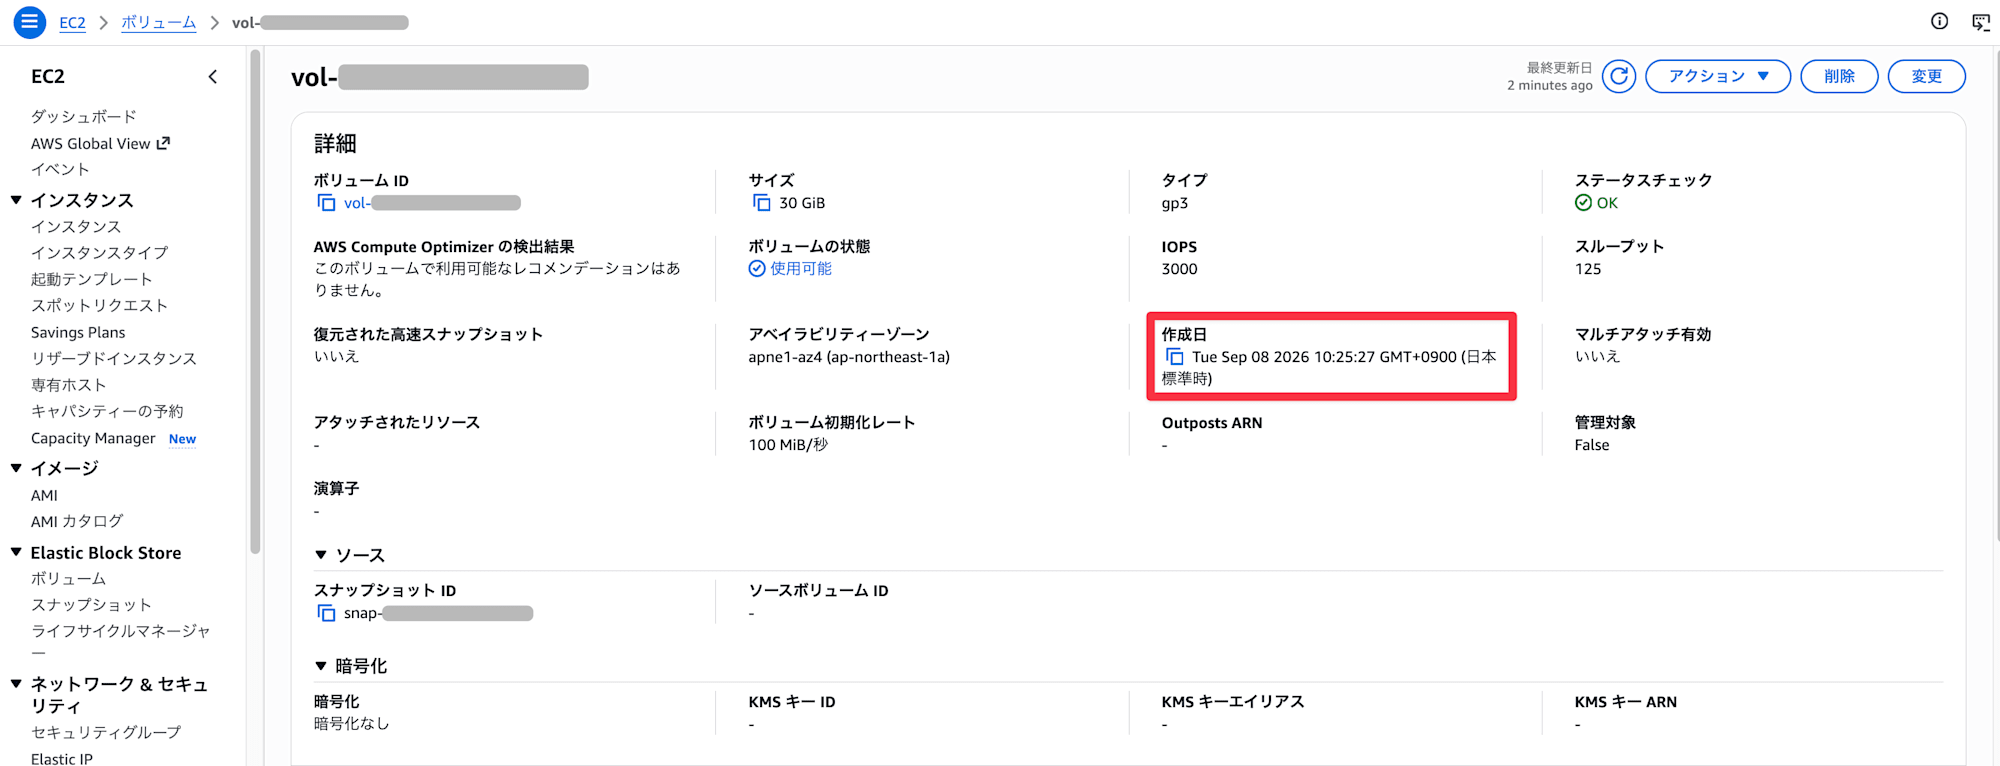Open 起動テンプレート in the sidebar
The height and width of the screenshot is (766, 2000).
(x=92, y=279)
